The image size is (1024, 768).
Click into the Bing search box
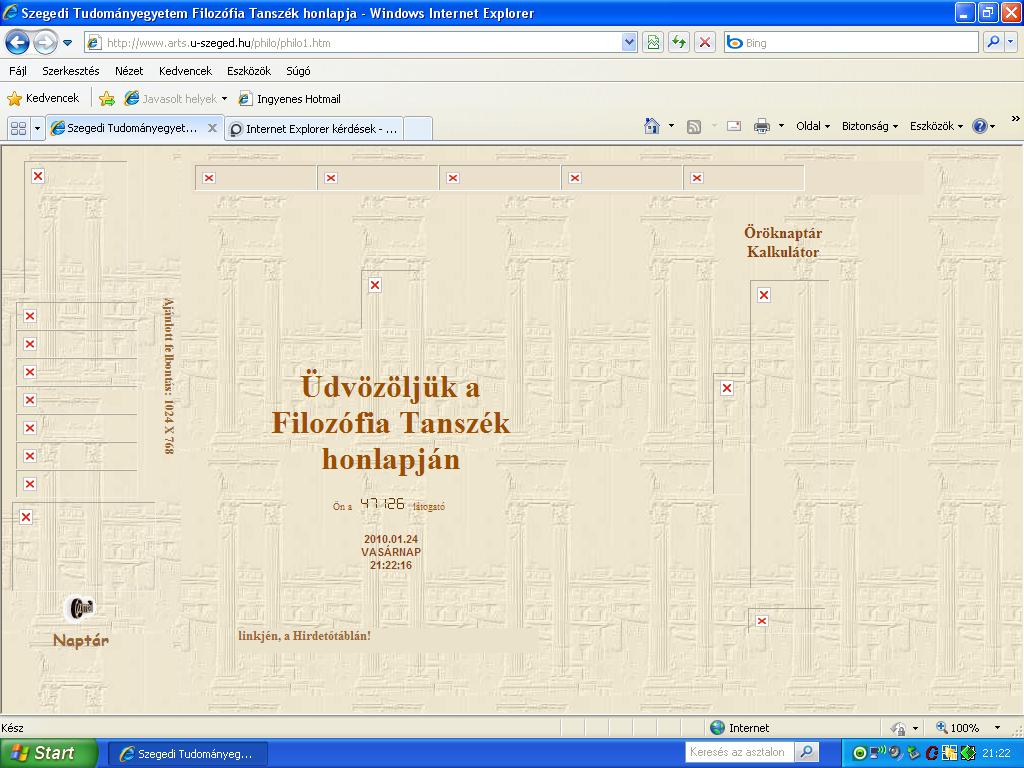pos(851,43)
